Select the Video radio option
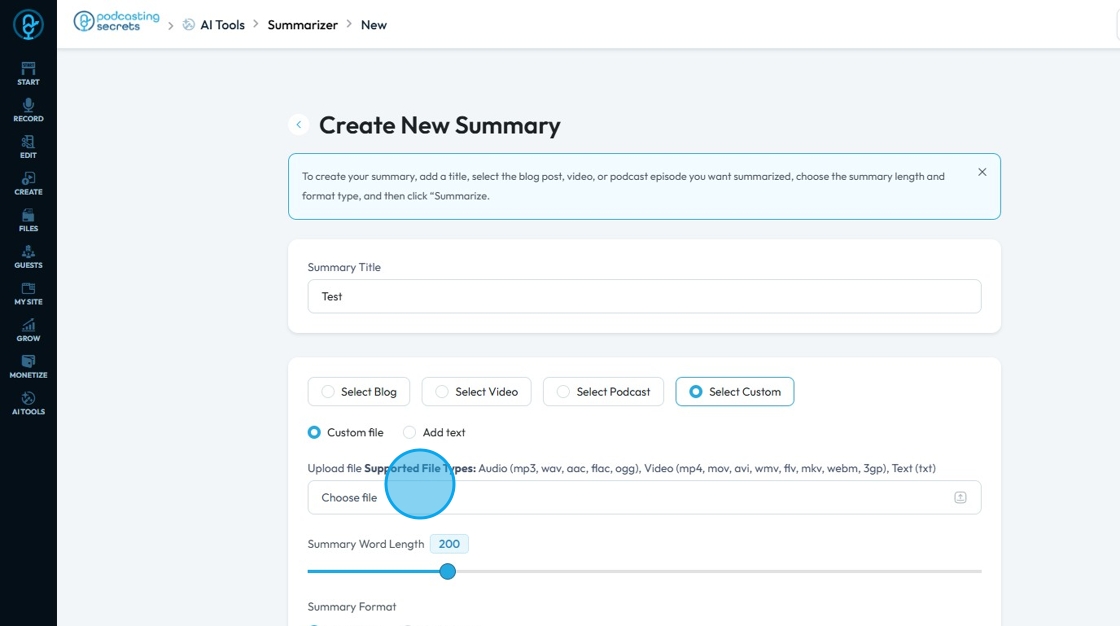Image resolution: width=1120 pixels, height=626 pixels. coord(442,392)
